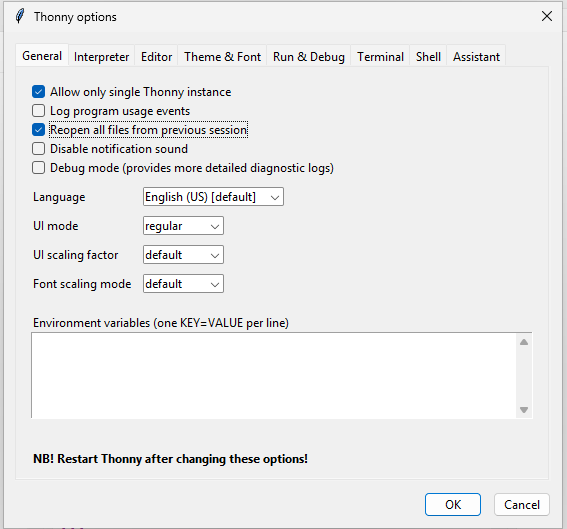
Task: Go to the Theme & Font tab
Action: coord(222,57)
